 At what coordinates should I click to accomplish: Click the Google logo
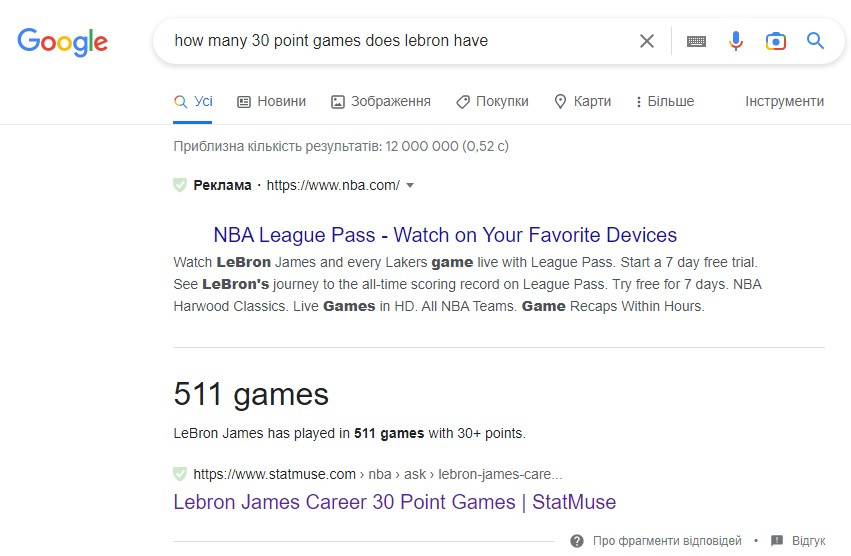tap(62, 42)
